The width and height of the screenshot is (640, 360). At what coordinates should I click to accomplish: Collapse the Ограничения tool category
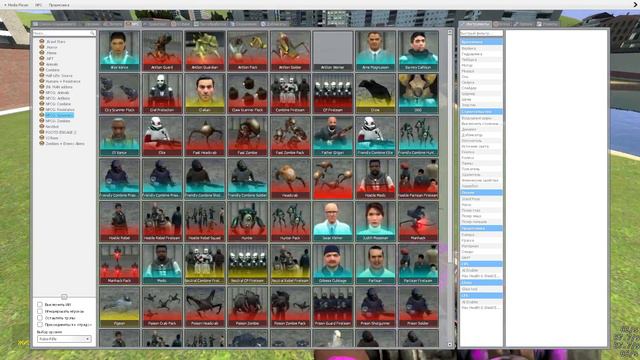[481, 42]
